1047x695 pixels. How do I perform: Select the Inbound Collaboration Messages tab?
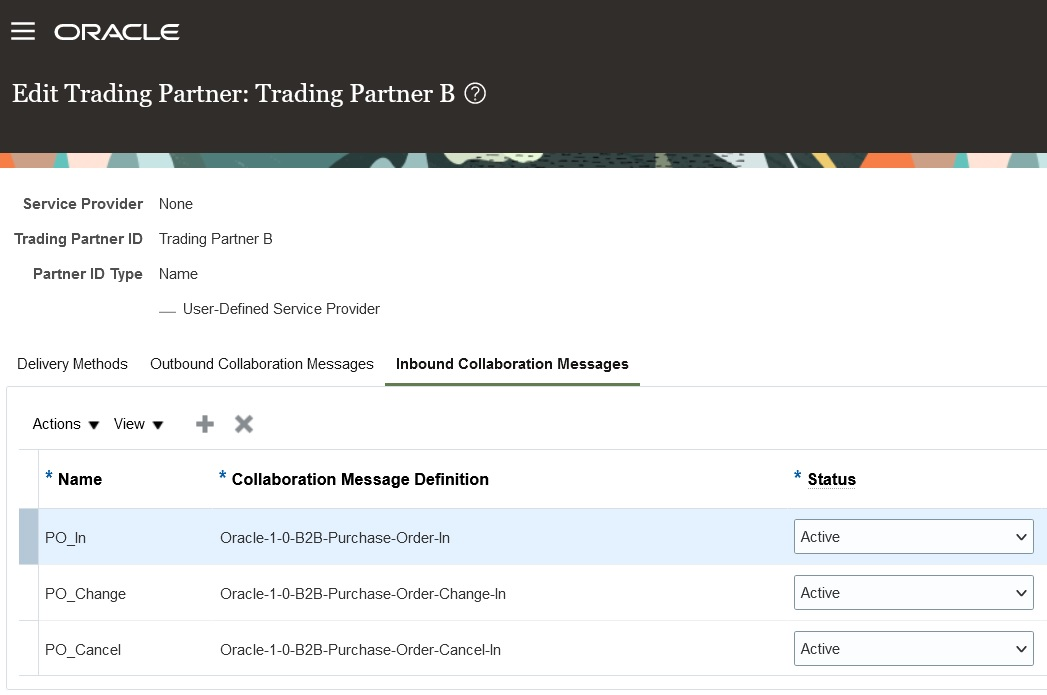511,364
